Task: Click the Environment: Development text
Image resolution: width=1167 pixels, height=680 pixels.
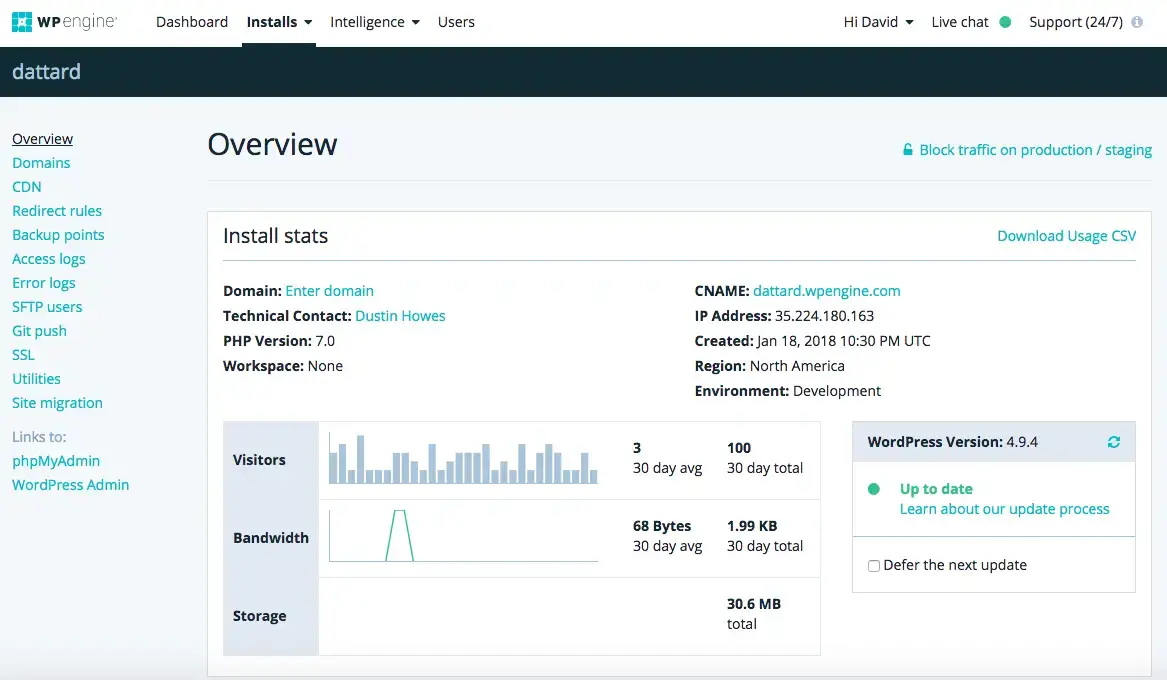Action: (787, 391)
